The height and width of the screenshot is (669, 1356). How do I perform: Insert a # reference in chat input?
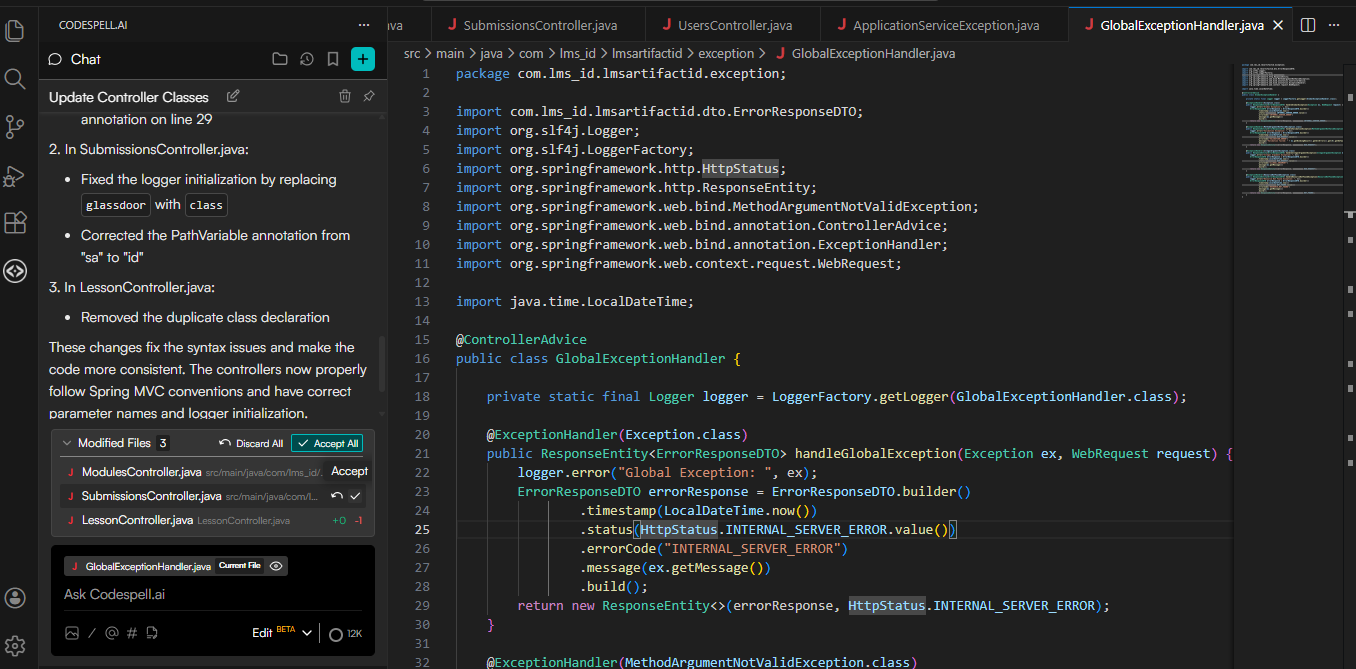click(x=131, y=633)
